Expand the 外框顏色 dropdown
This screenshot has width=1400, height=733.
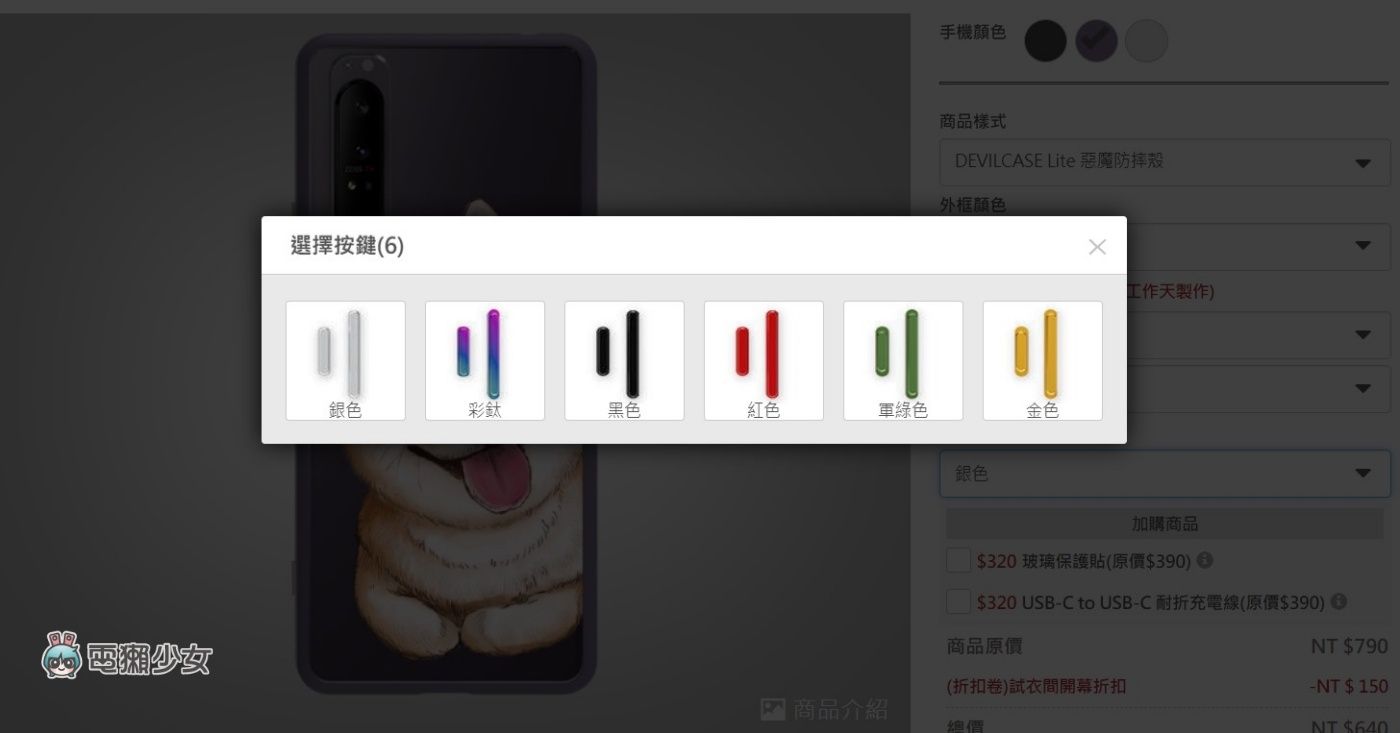[1258, 246]
